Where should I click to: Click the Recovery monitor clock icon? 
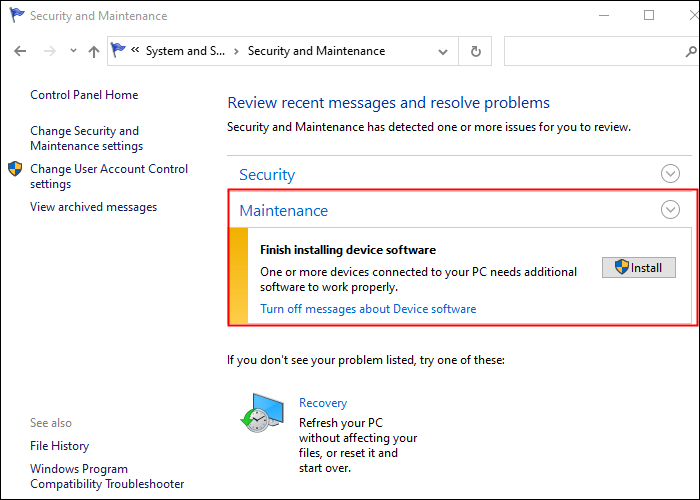pos(262,412)
